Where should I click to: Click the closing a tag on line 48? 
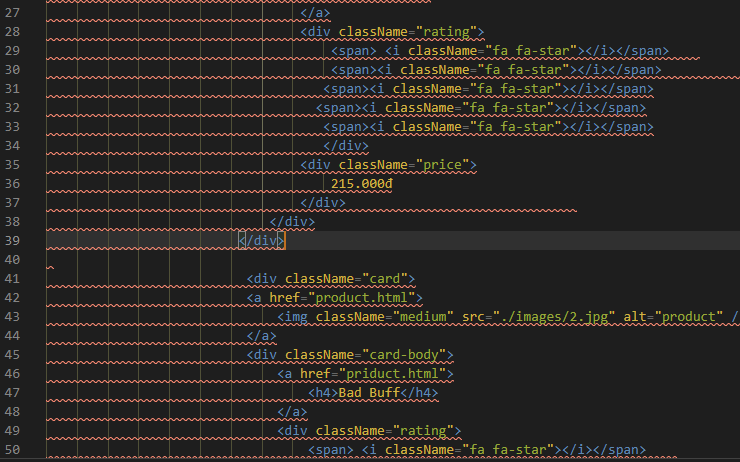pyautogui.click(x=292, y=412)
